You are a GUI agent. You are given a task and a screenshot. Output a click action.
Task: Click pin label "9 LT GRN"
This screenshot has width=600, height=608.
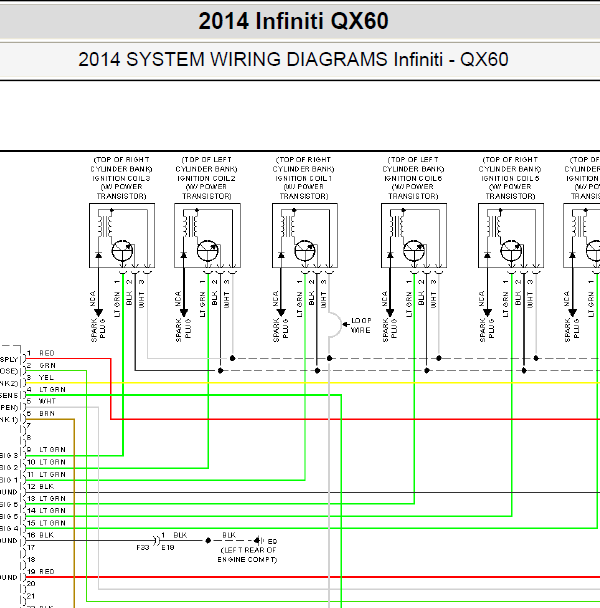click(x=46, y=449)
